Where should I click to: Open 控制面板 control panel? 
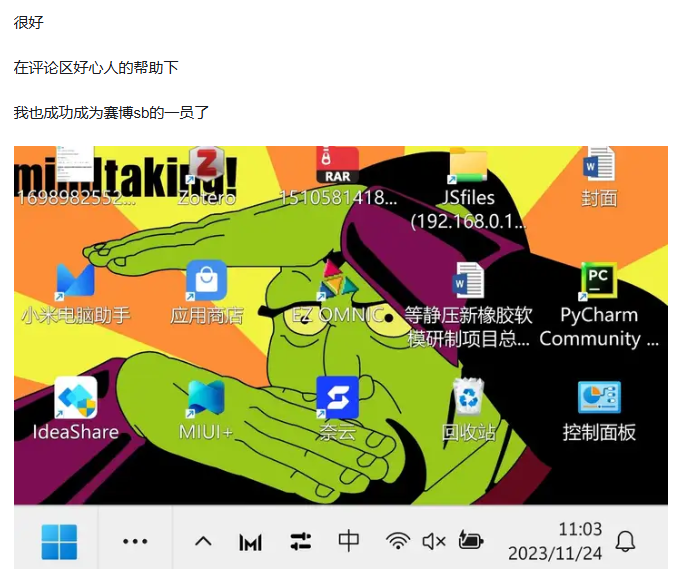click(599, 397)
